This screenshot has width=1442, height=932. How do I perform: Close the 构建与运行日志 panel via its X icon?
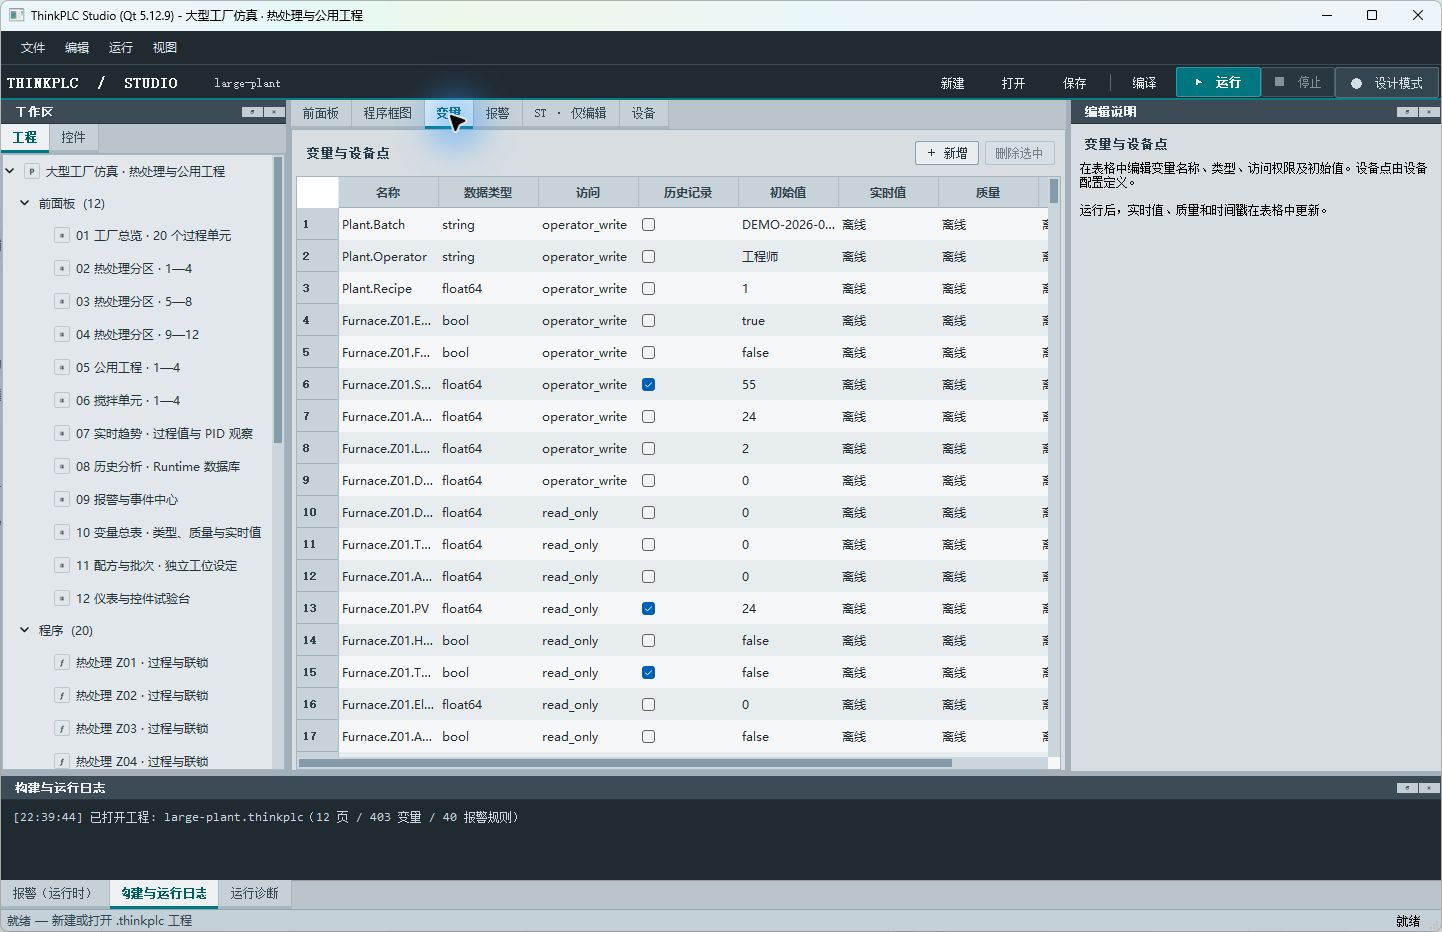pos(1429,788)
